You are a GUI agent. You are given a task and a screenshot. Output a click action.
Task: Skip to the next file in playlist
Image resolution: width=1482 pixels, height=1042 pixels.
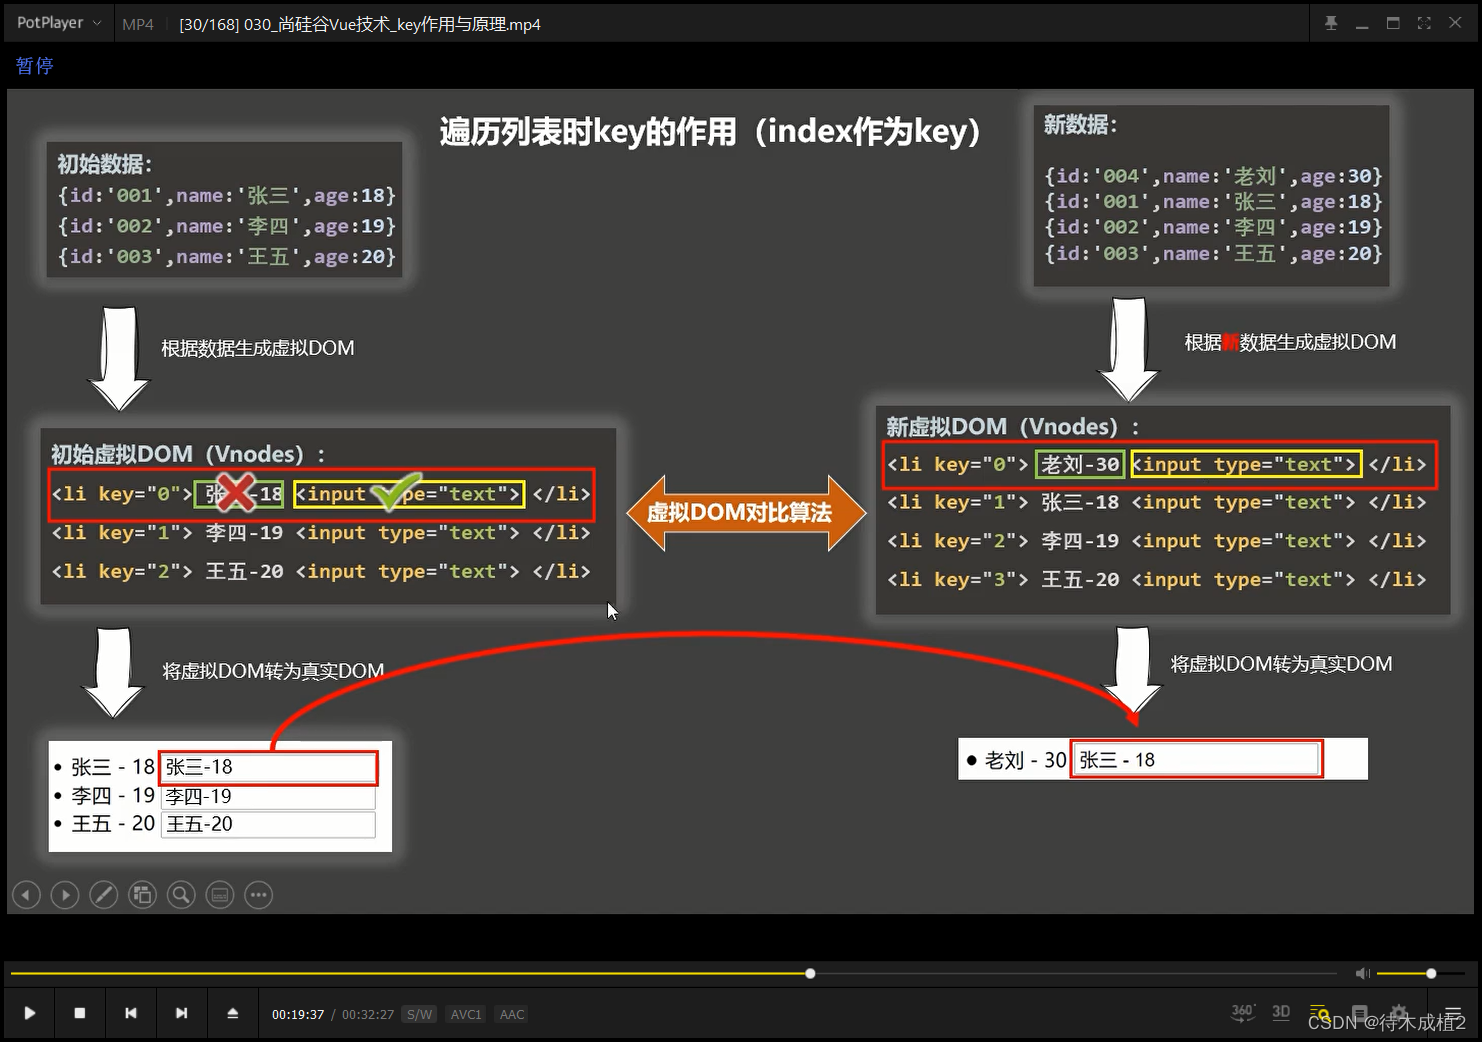pos(181,1013)
